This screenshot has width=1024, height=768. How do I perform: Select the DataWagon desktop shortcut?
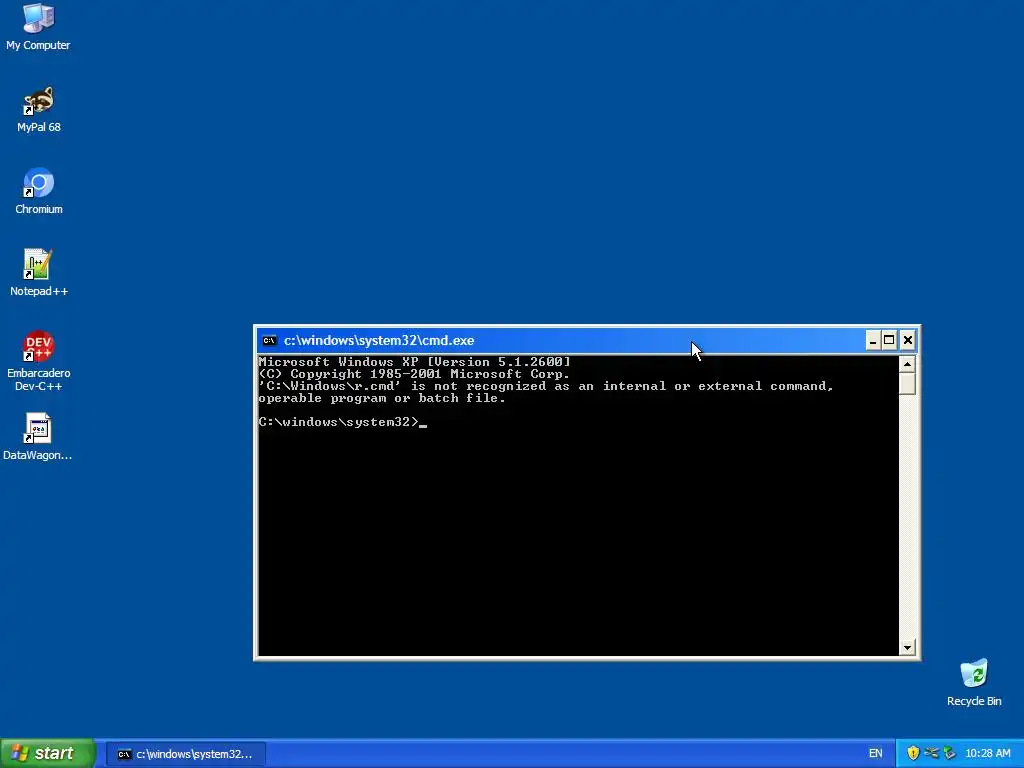tap(38, 437)
